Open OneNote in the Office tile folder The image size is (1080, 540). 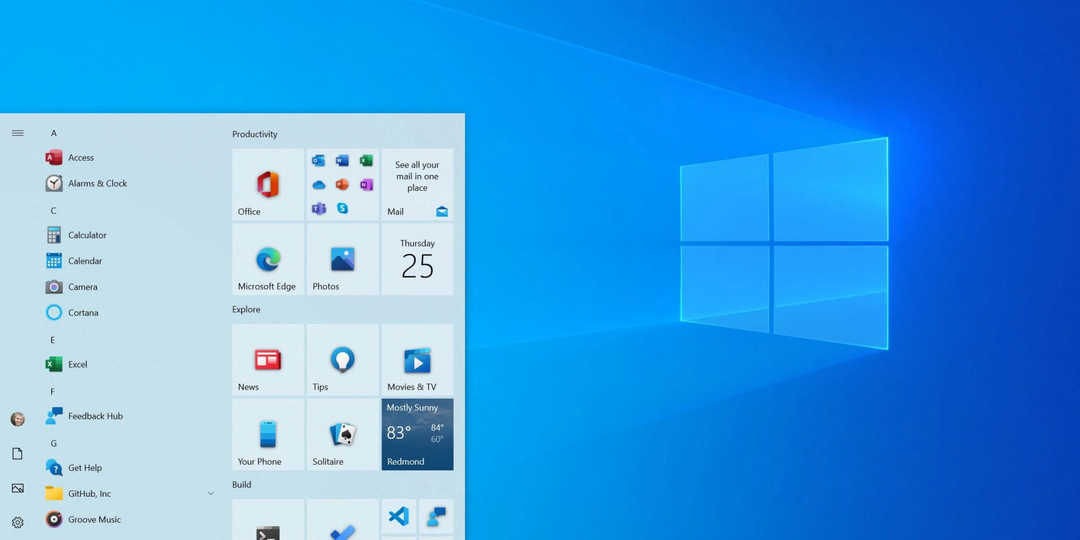point(366,185)
